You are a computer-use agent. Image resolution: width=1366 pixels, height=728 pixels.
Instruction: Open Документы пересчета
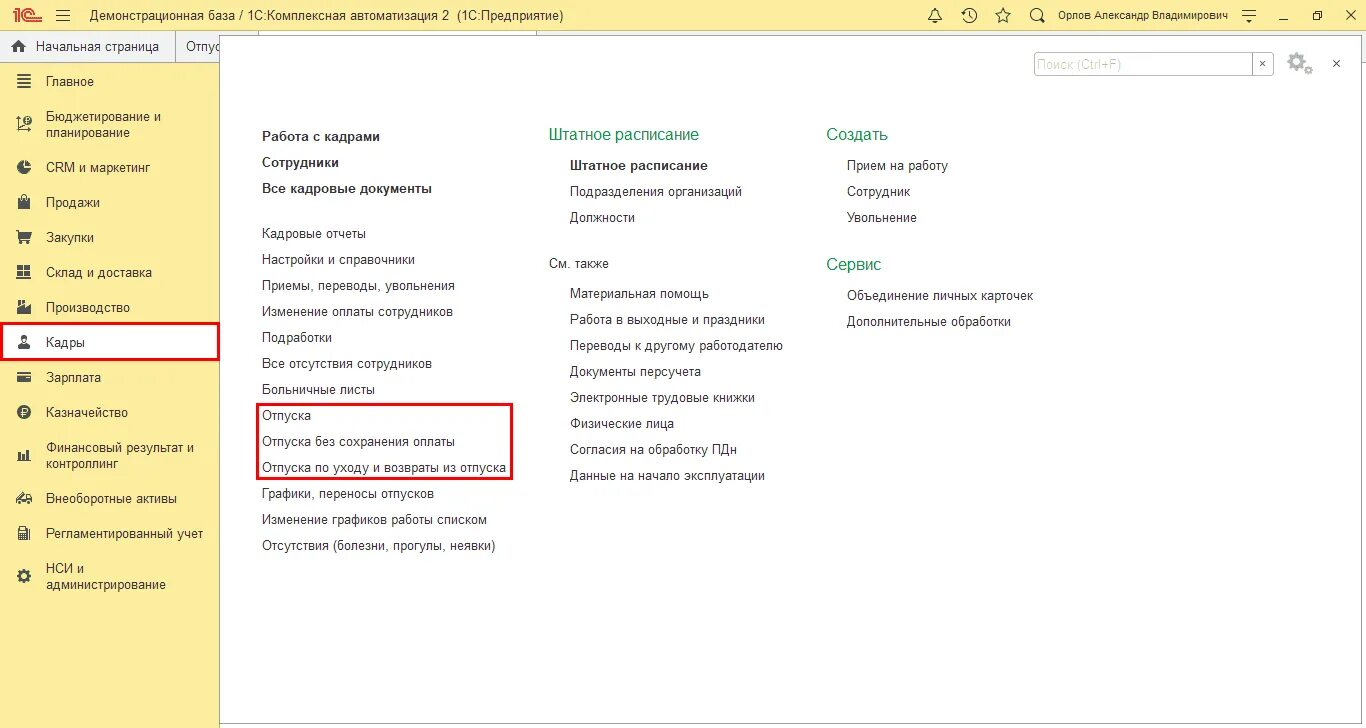point(635,371)
